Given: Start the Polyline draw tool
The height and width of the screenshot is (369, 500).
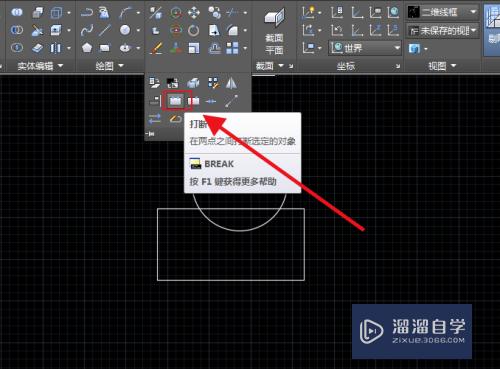Looking at the screenshot, I should 87,13.
